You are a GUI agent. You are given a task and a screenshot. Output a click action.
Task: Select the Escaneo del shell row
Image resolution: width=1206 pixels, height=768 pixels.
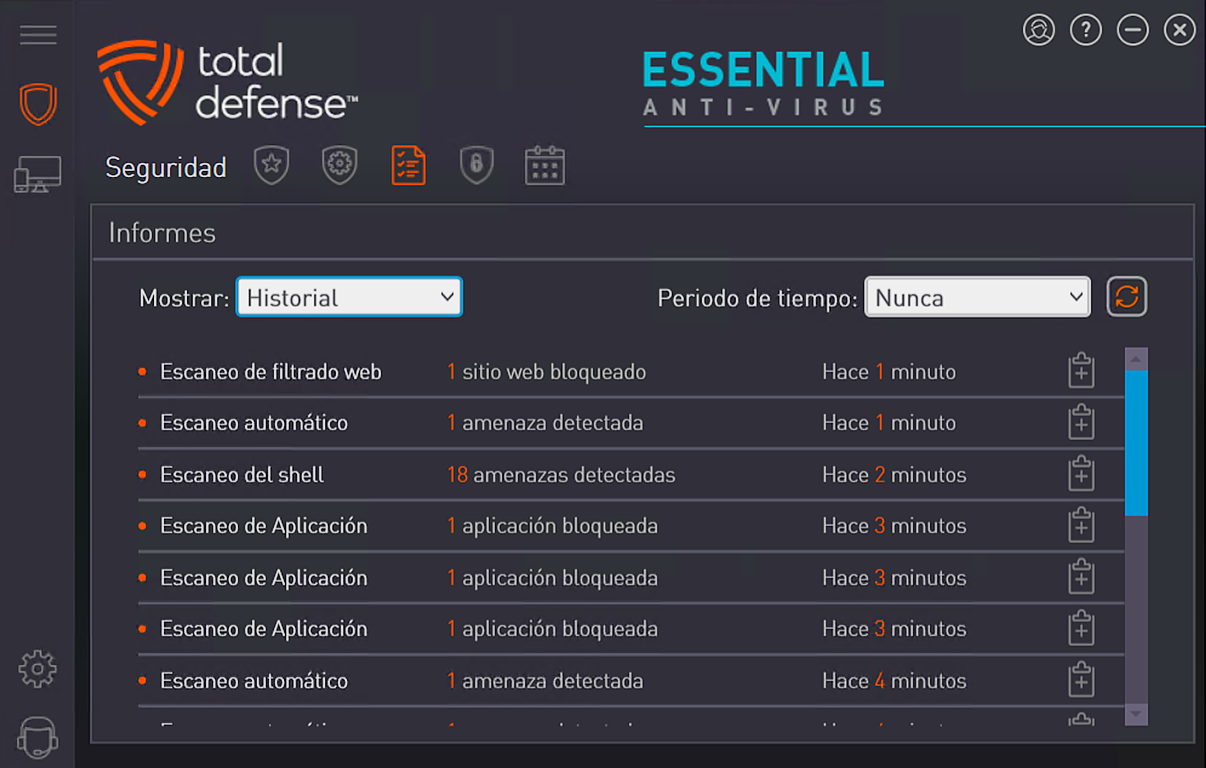click(630, 475)
